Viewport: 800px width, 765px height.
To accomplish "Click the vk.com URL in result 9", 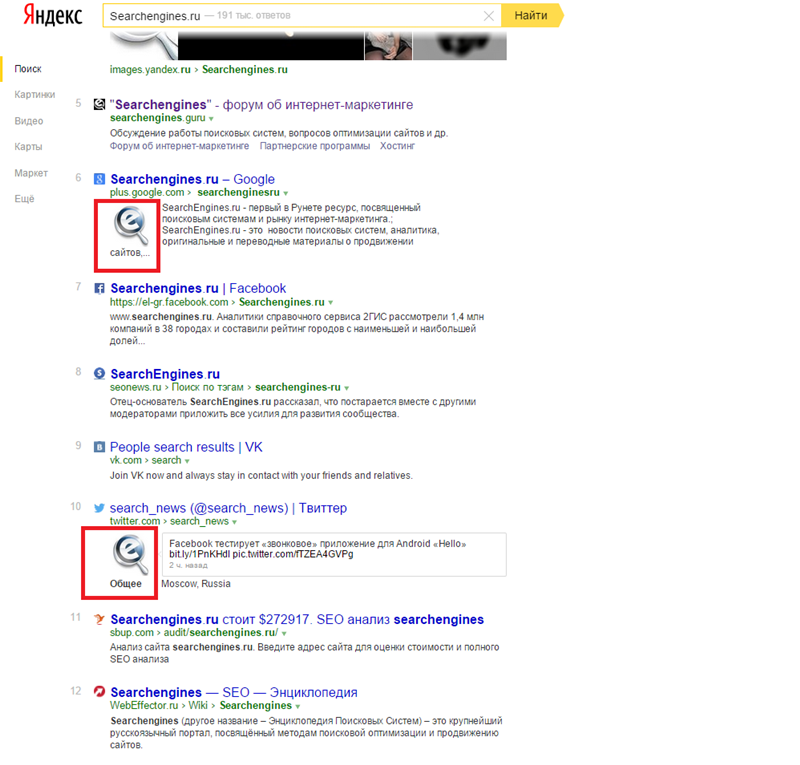I will click(x=126, y=460).
